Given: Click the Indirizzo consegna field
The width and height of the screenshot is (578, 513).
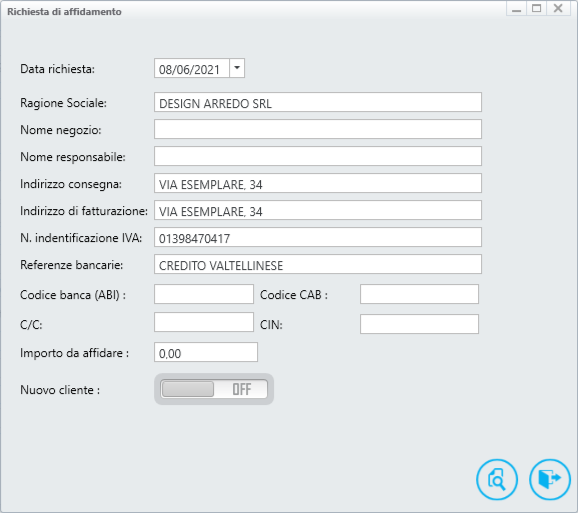Looking at the screenshot, I should pyautogui.click(x=318, y=183).
